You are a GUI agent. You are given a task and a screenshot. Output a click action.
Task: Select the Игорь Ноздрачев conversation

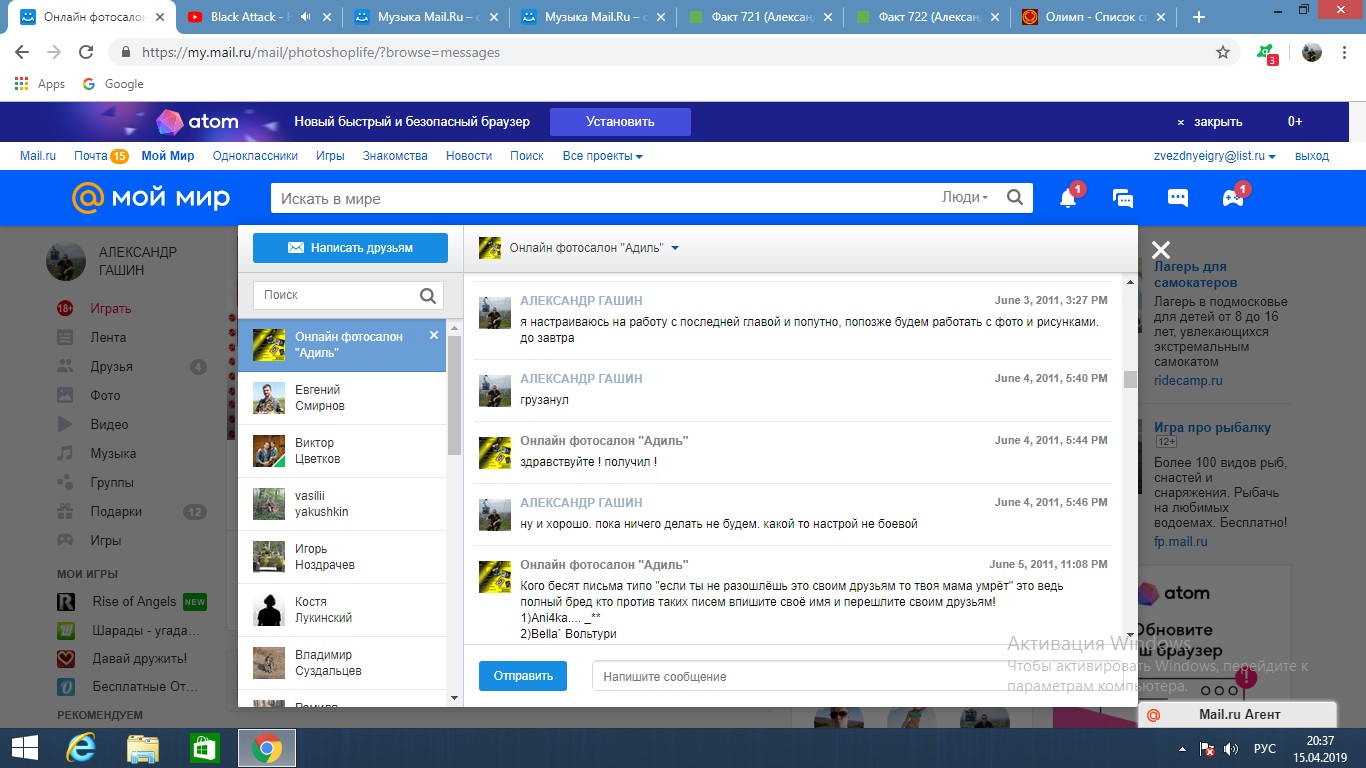point(342,557)
